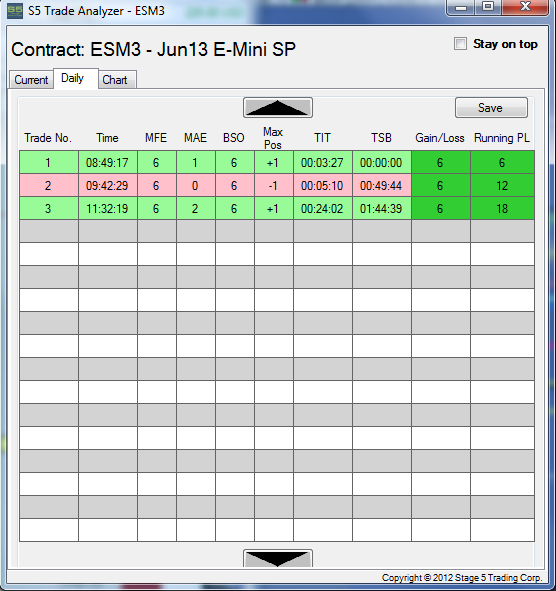Click the Running PL value 18
556x591 pixels.
click(502, 208)
